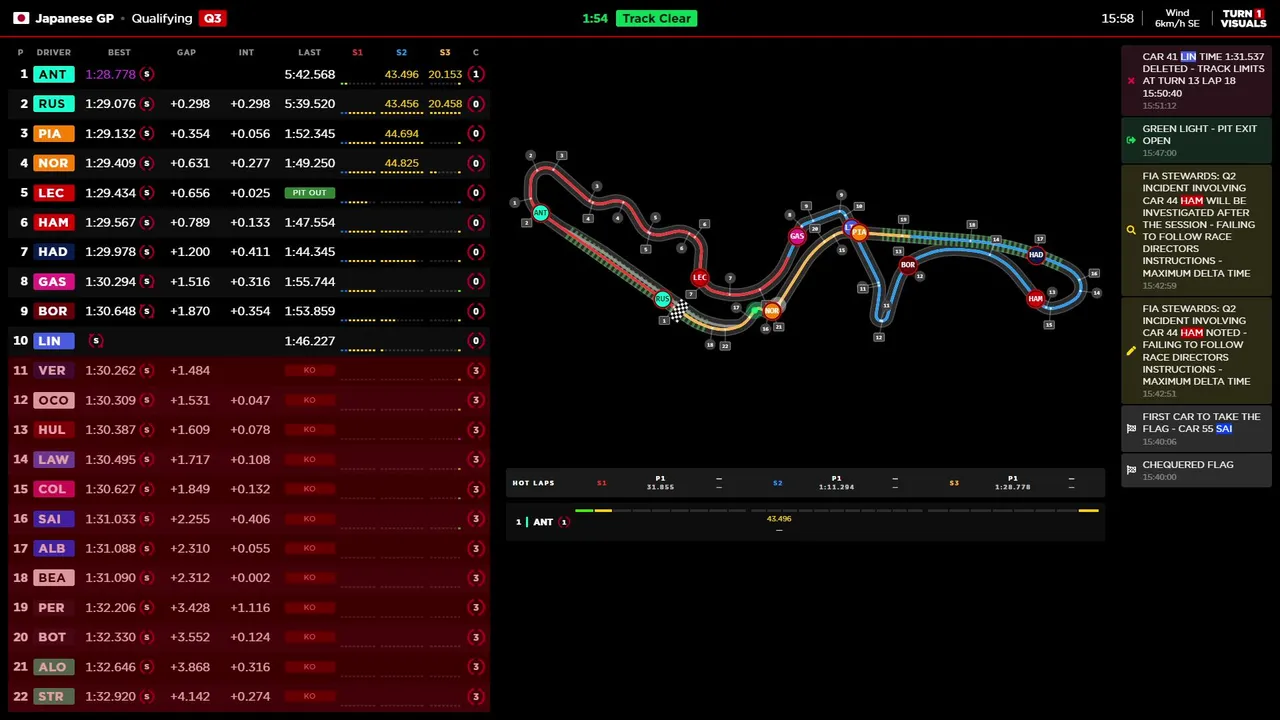The image size is (1280, 720).
Task: Select the BEA driver tag in standings
Action: 53,578
